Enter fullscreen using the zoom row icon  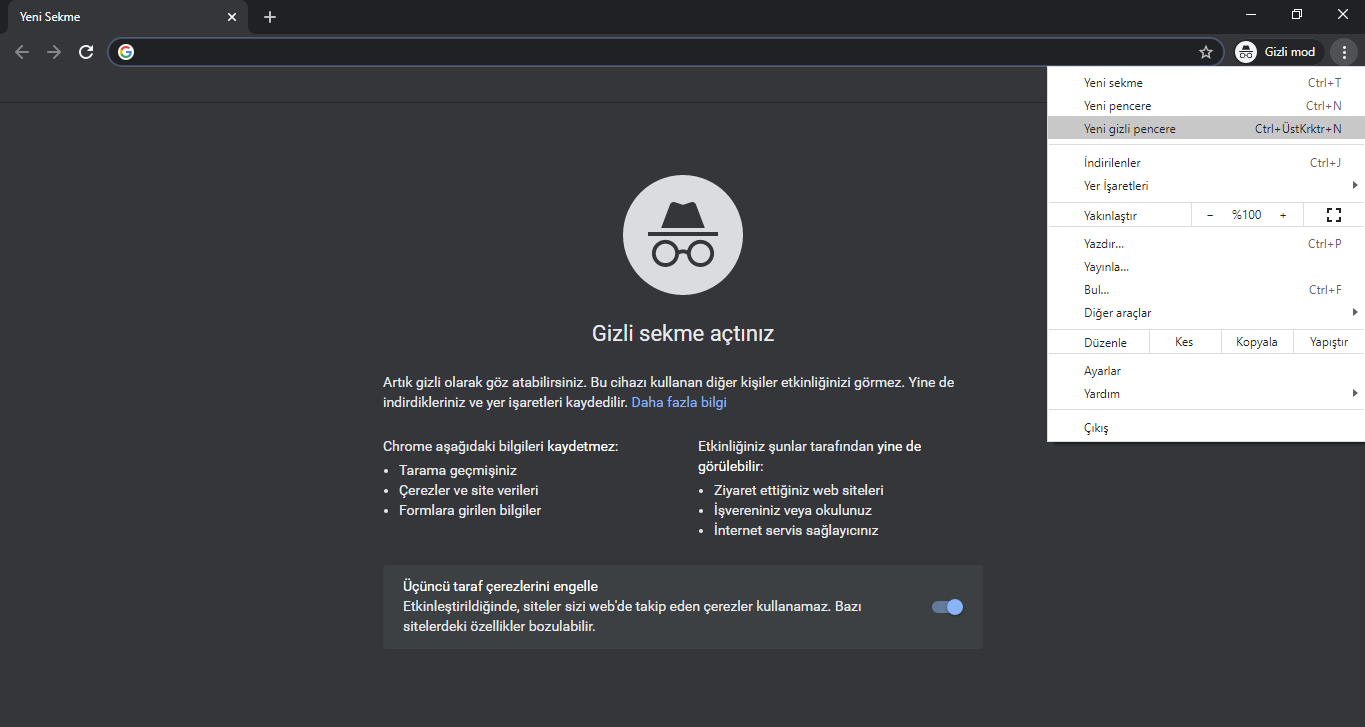pyautogui.click(x=1333, y=215)
